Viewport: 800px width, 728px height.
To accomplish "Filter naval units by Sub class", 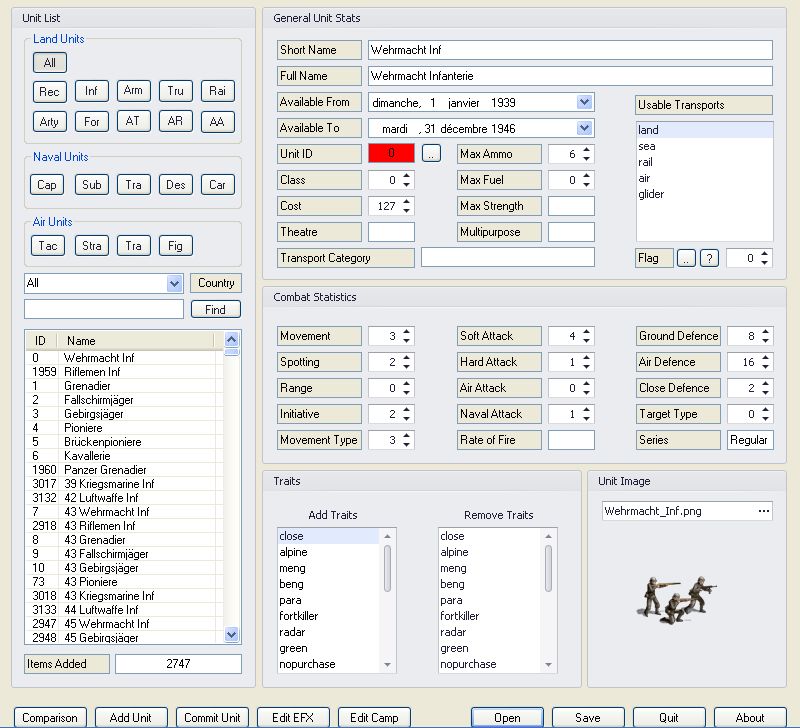I will [92, 185].
